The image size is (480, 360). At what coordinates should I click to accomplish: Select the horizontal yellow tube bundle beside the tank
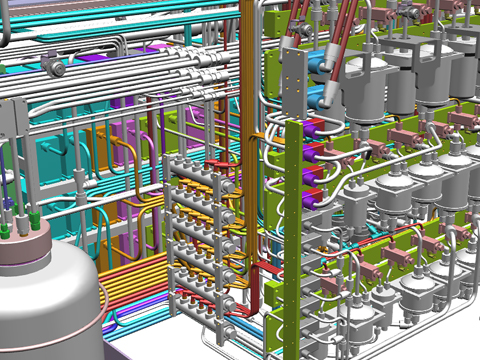tap(133, 277)
